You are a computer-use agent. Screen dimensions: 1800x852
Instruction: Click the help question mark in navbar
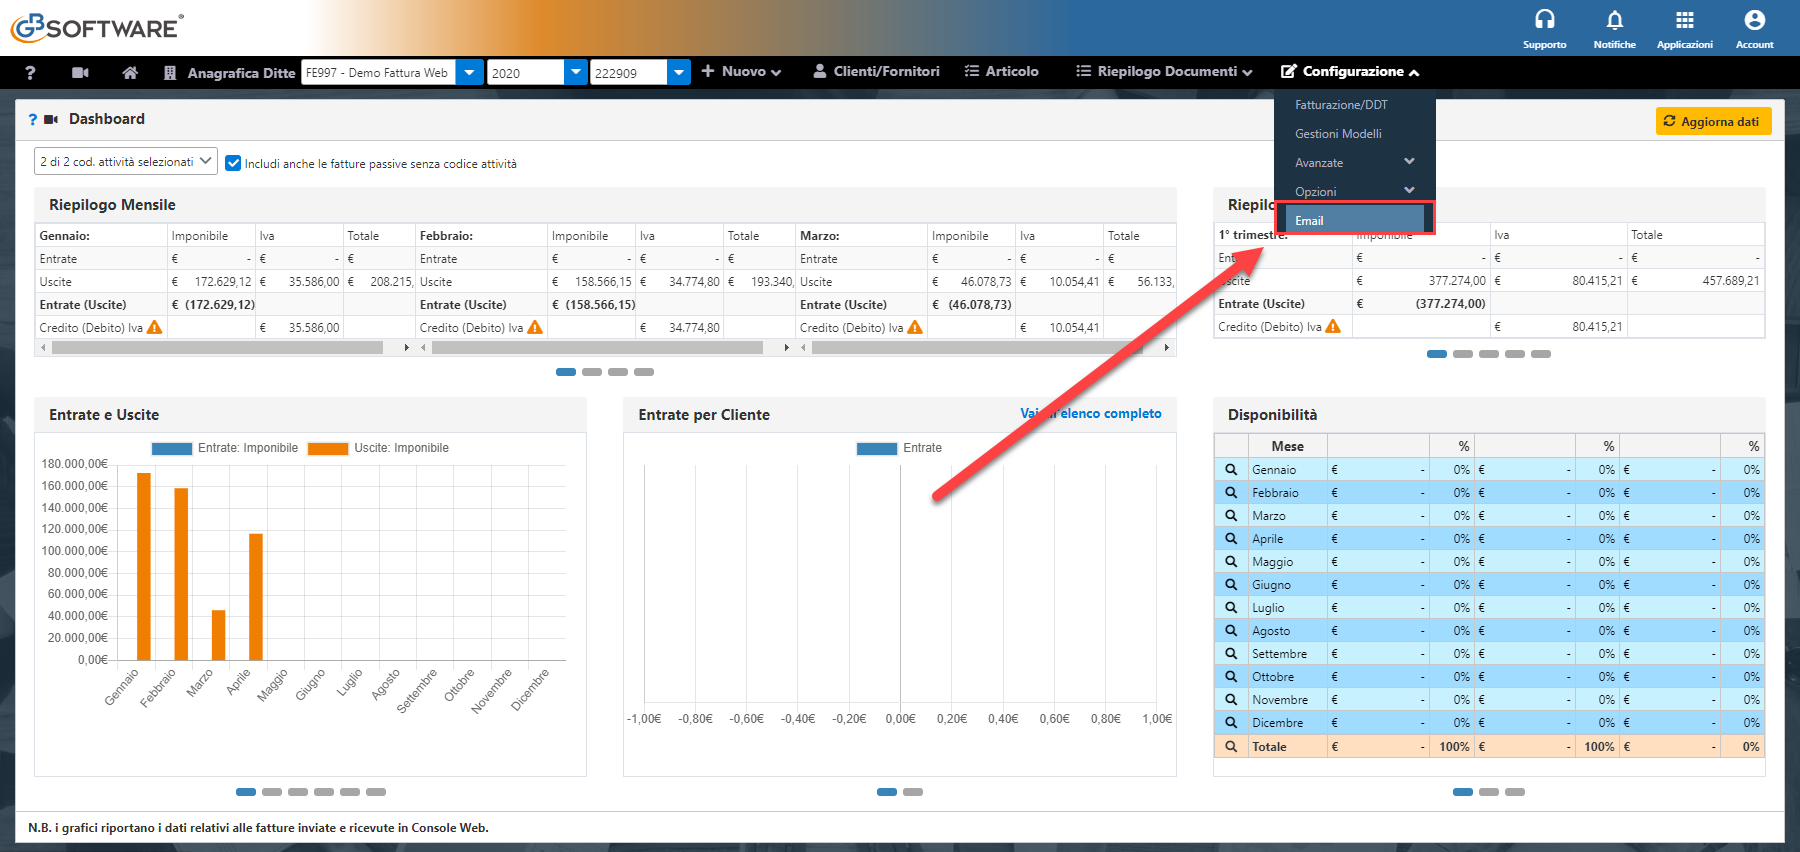30,72
